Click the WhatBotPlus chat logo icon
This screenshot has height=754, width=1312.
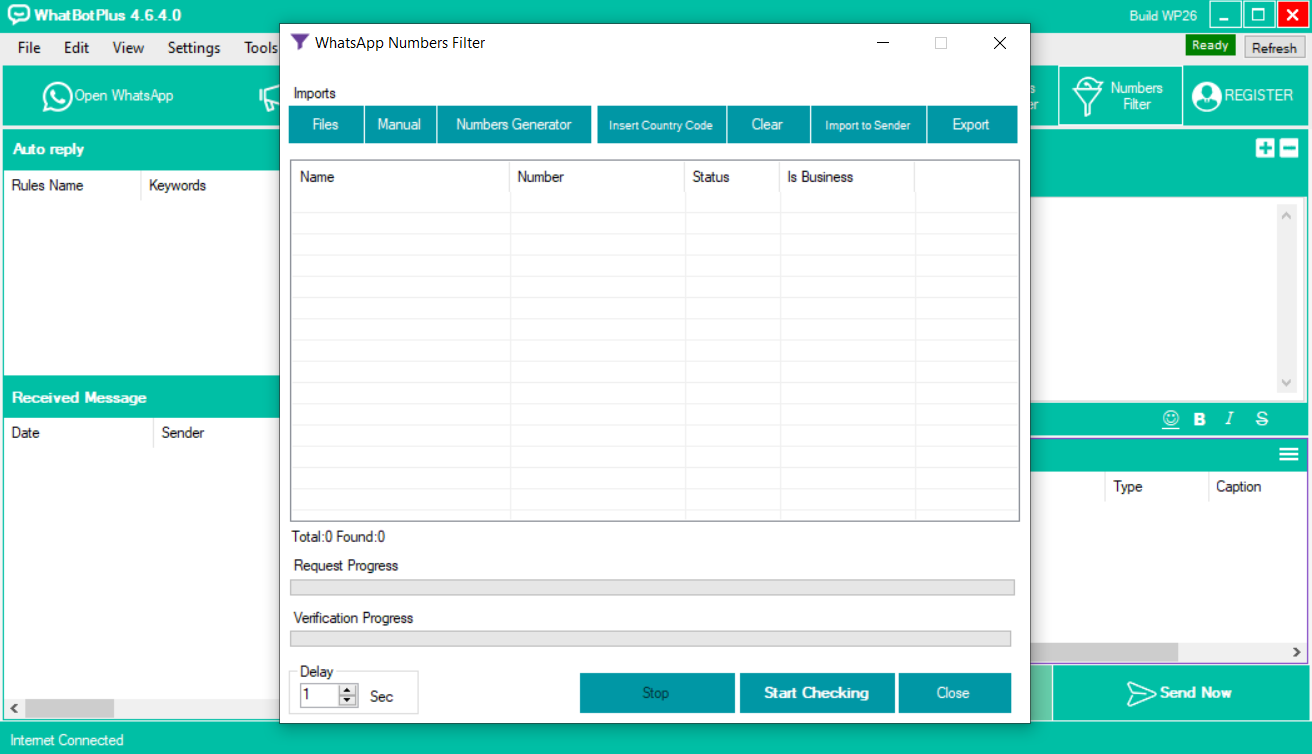(18, 15)
